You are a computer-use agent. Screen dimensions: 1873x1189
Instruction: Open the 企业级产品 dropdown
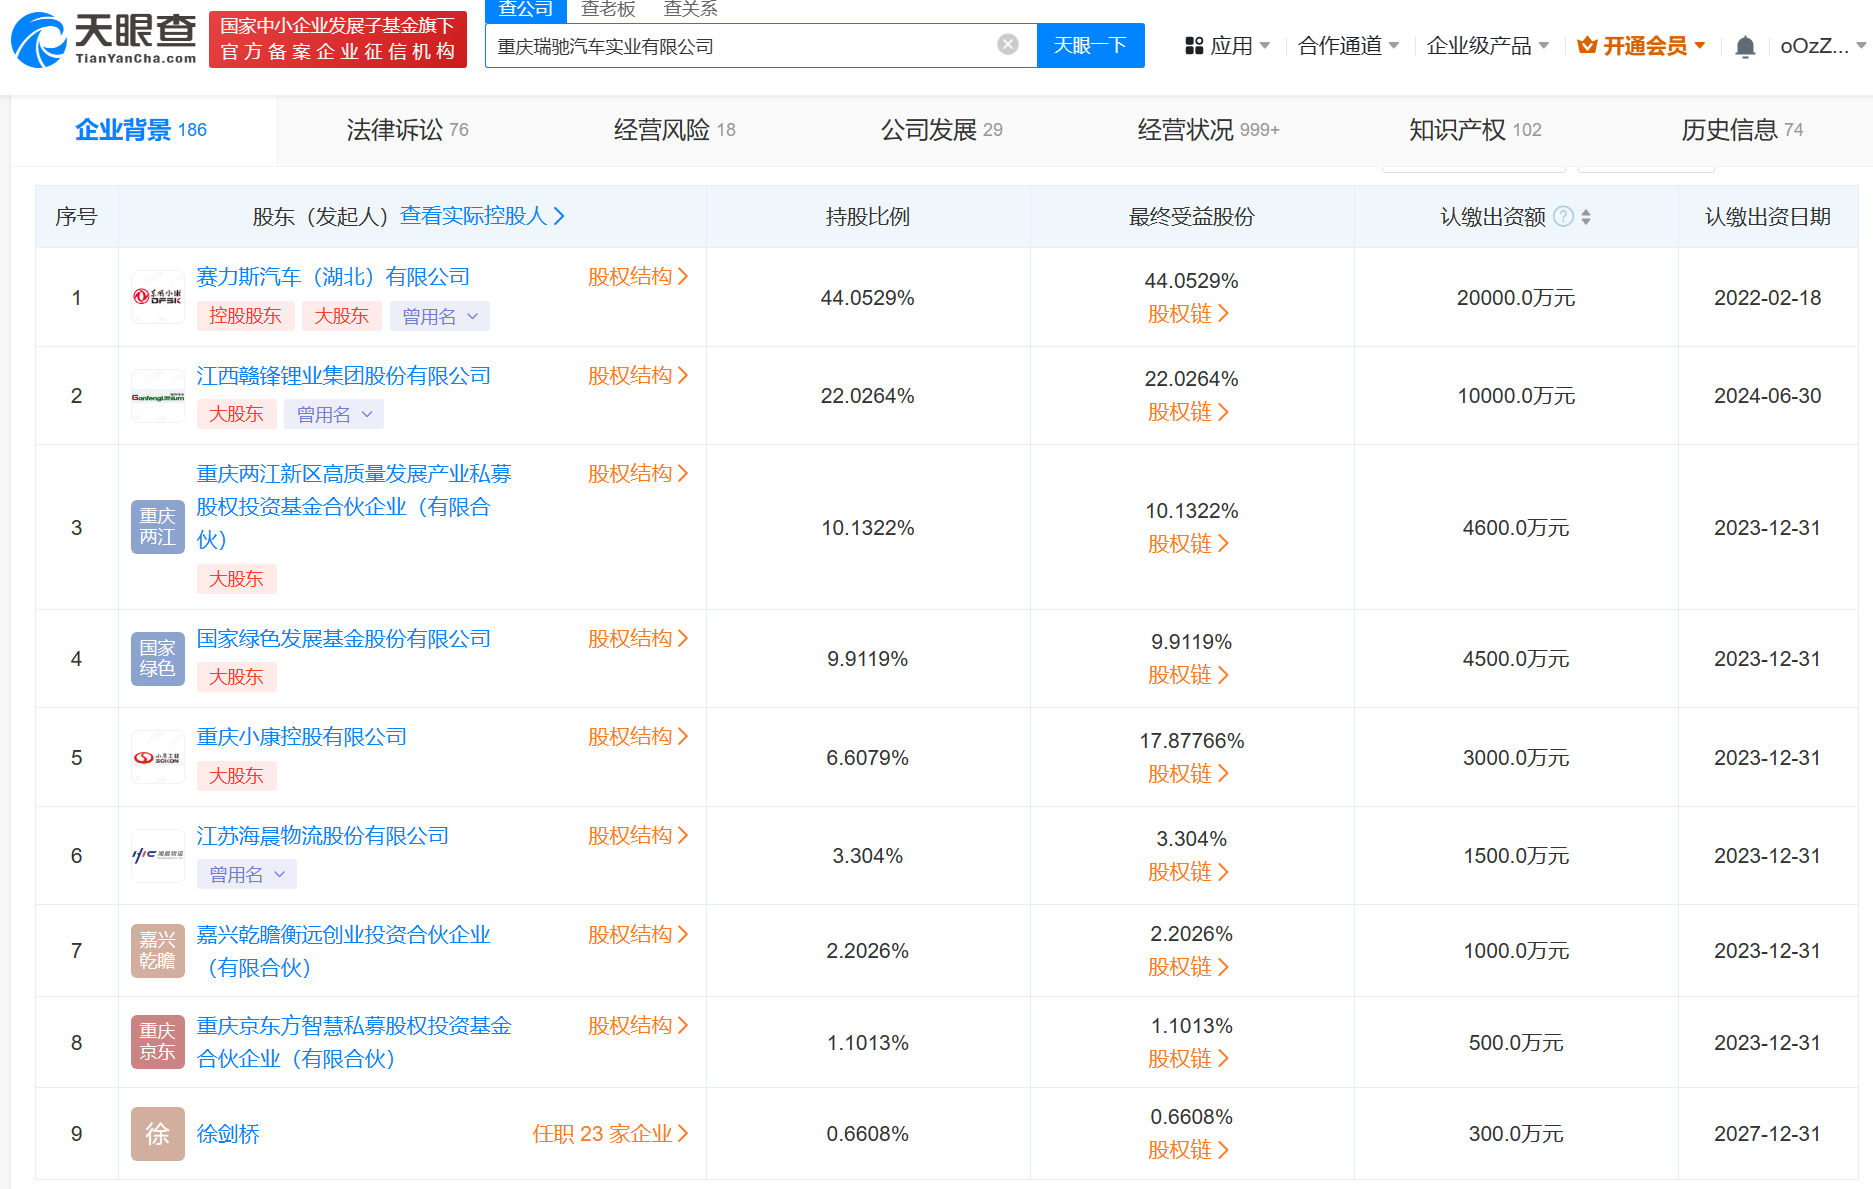point(1488,46)
